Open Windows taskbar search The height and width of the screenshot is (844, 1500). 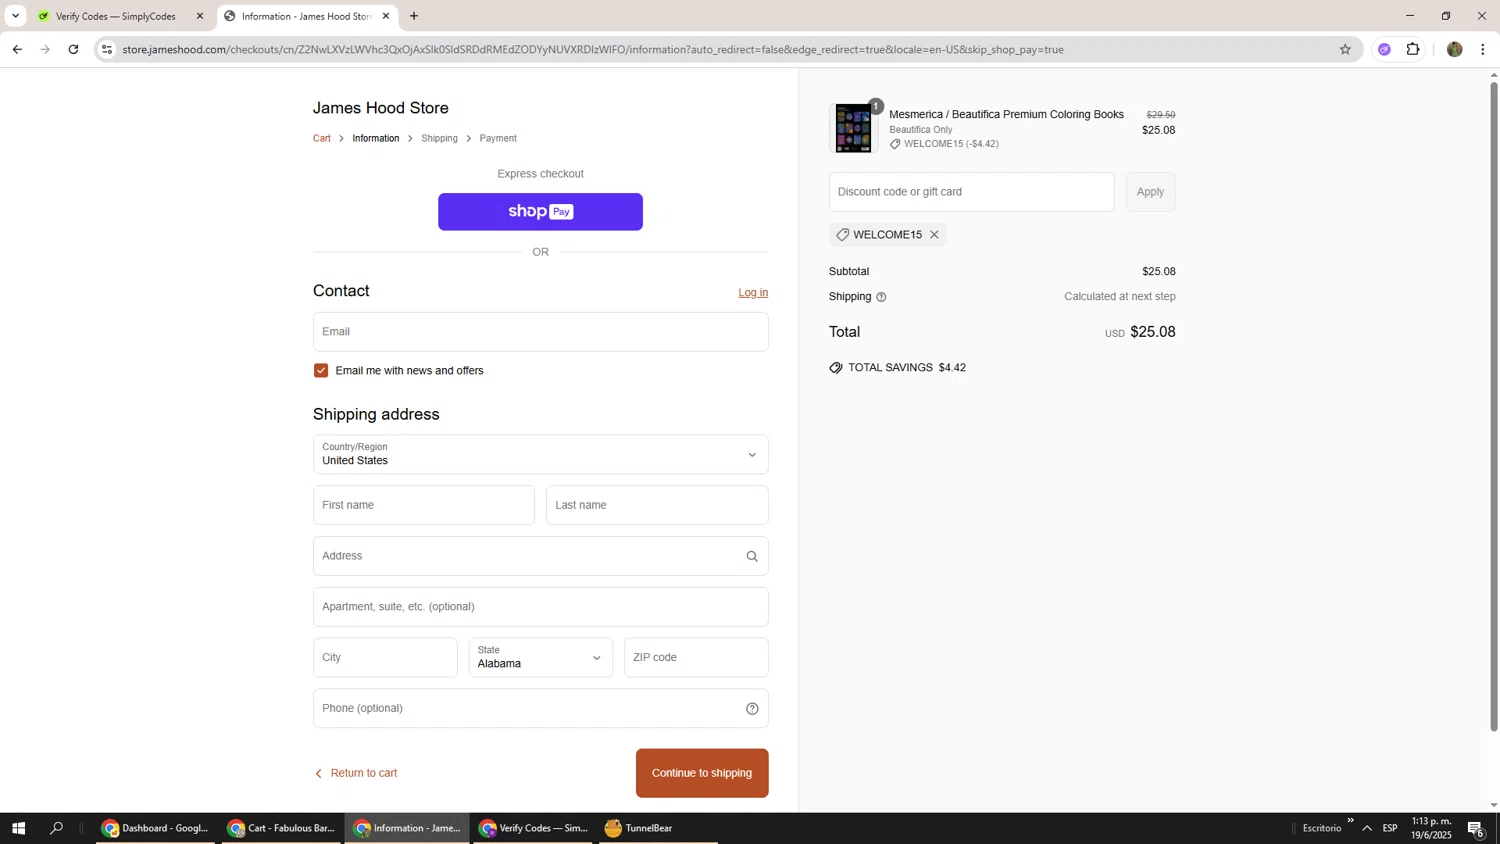click(57, 828)
